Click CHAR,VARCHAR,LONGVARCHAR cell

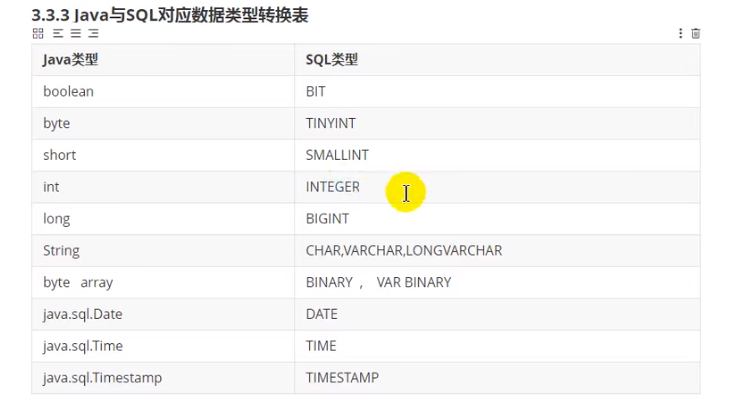click(497, 250)
